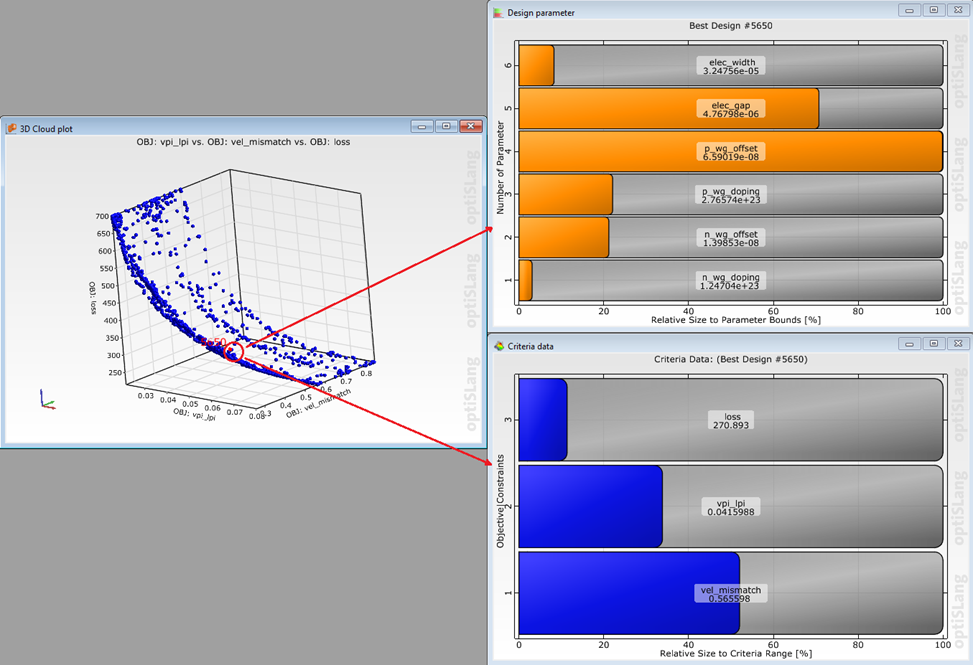
Task: Click the Design parameter window icon
Action: click(498, 12)
